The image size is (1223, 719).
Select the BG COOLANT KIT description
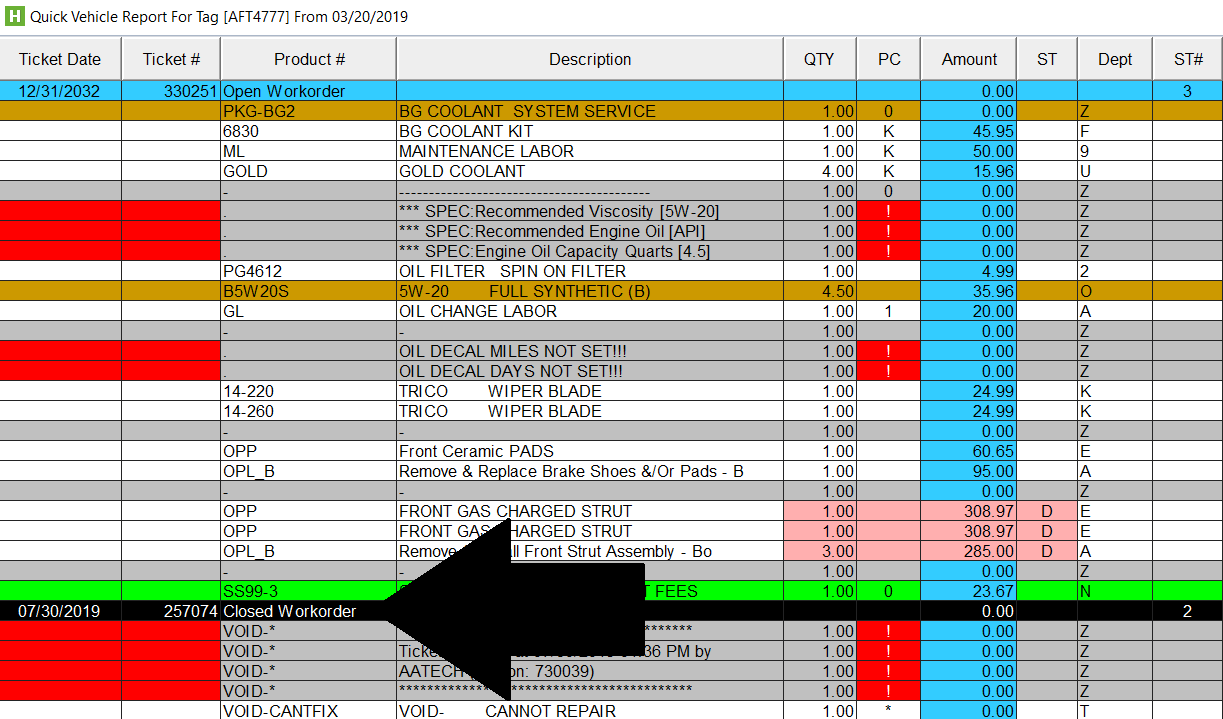pyautogui.click(x=466, y=131)
